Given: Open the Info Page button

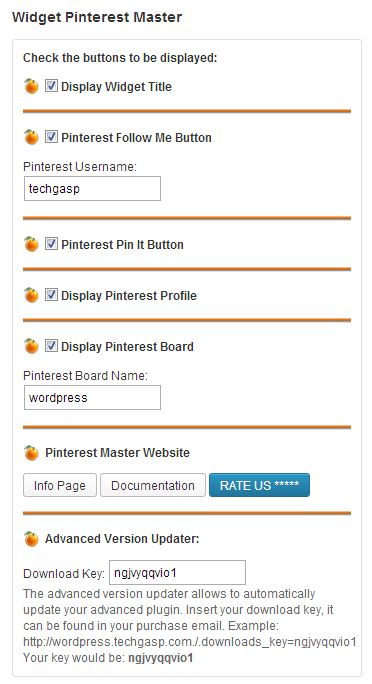Looking at the screenshot, I should point(60,485).
